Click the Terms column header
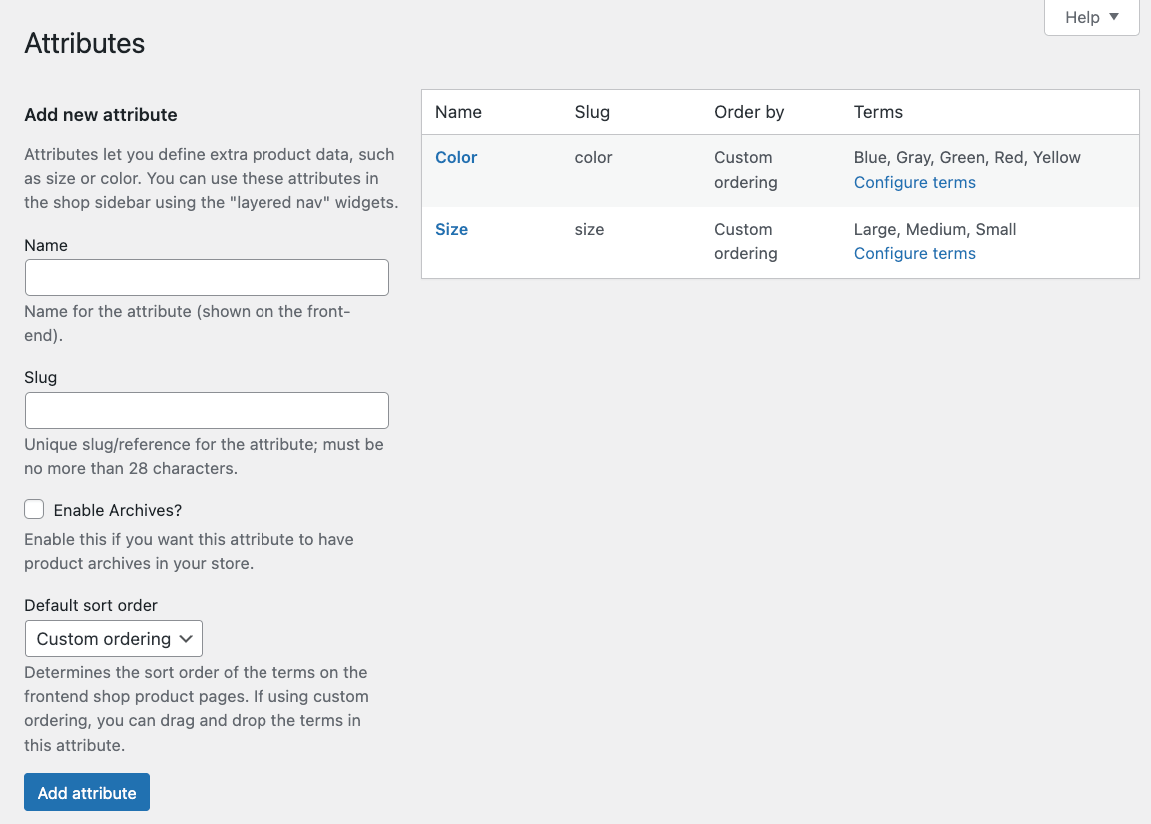Image resolution: width=1151 pixels, height=824 pixels. pyautogui.click(x=878, y=113)
